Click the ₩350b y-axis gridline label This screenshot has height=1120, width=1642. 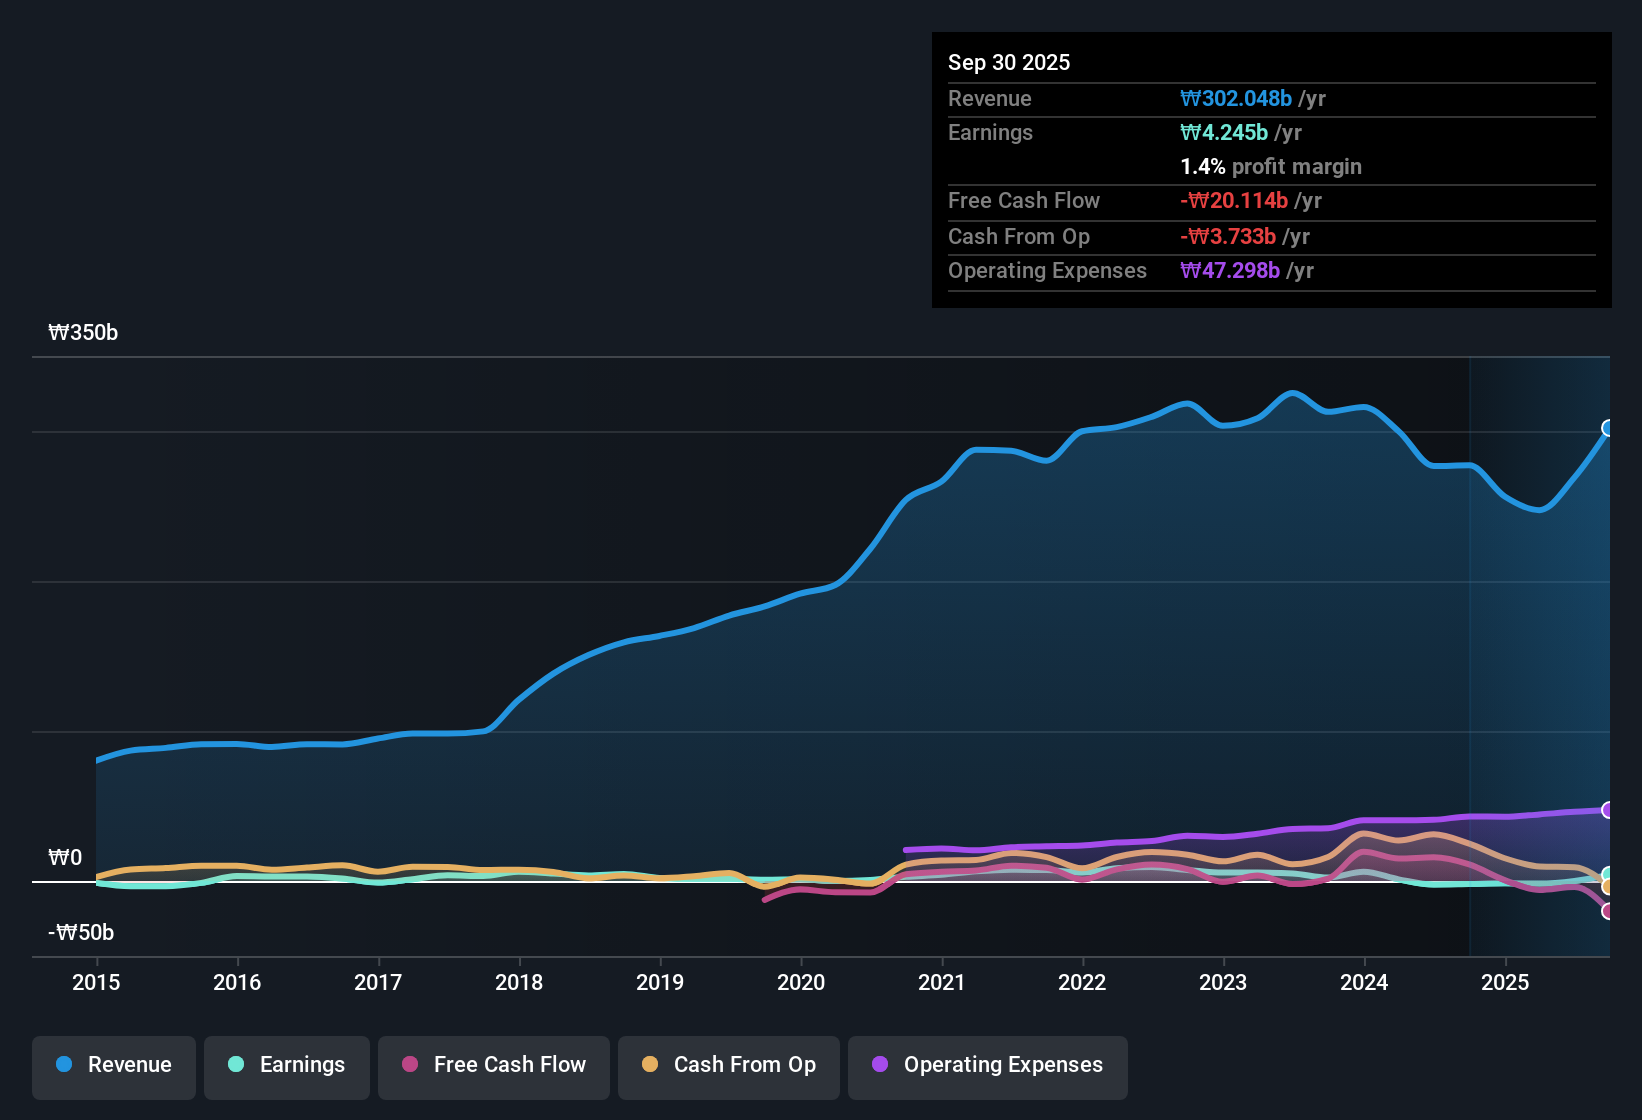click(83, 332)
